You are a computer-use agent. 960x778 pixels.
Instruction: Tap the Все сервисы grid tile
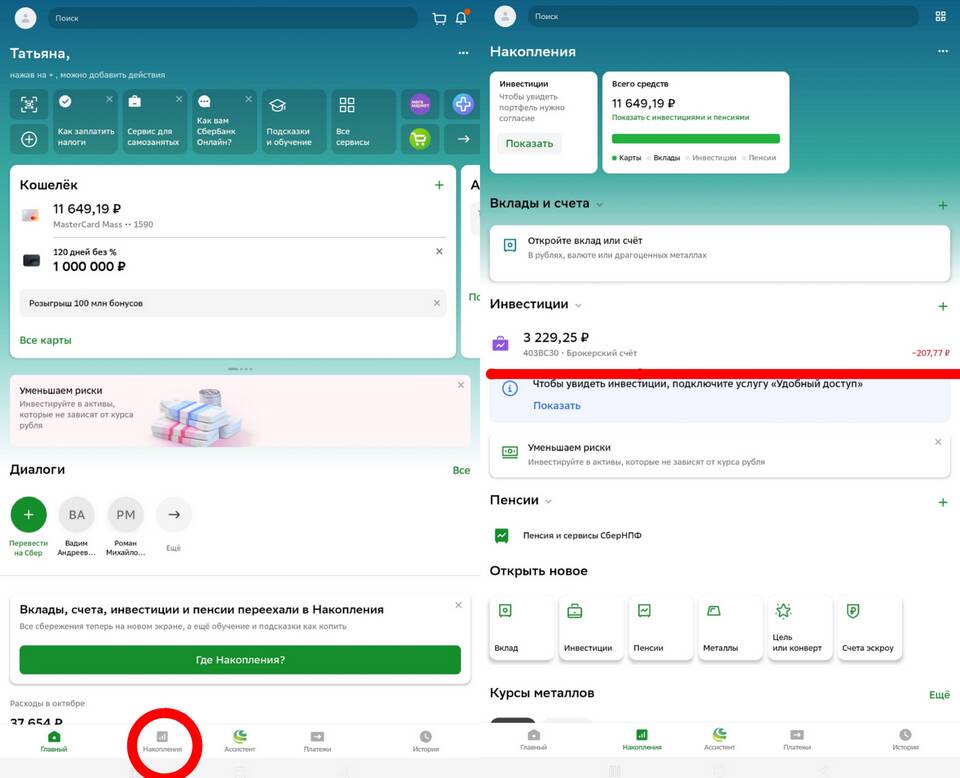359,121
